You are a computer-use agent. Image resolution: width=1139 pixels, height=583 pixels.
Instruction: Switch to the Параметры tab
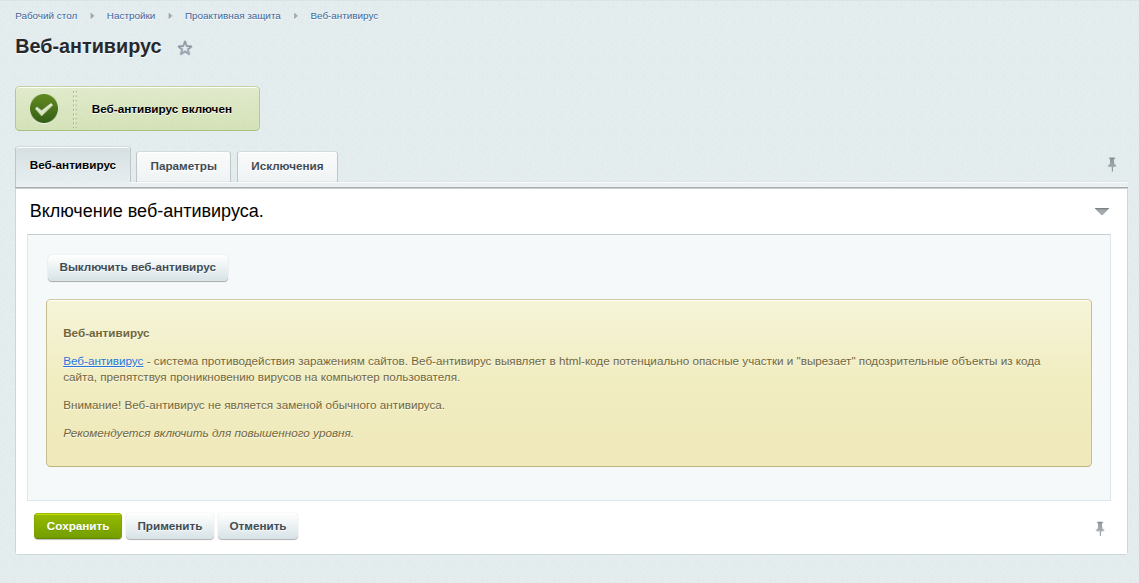[x=183, y=166]
